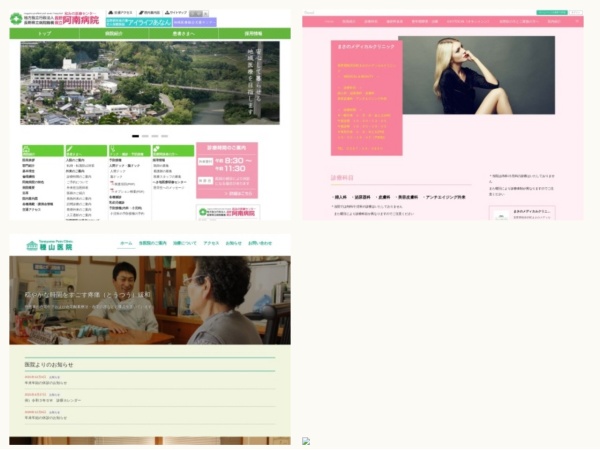Go to 採用情報 in the green menu
This screenshot has width=600, height=450.
pyautogui.click(x=255, y=33)
